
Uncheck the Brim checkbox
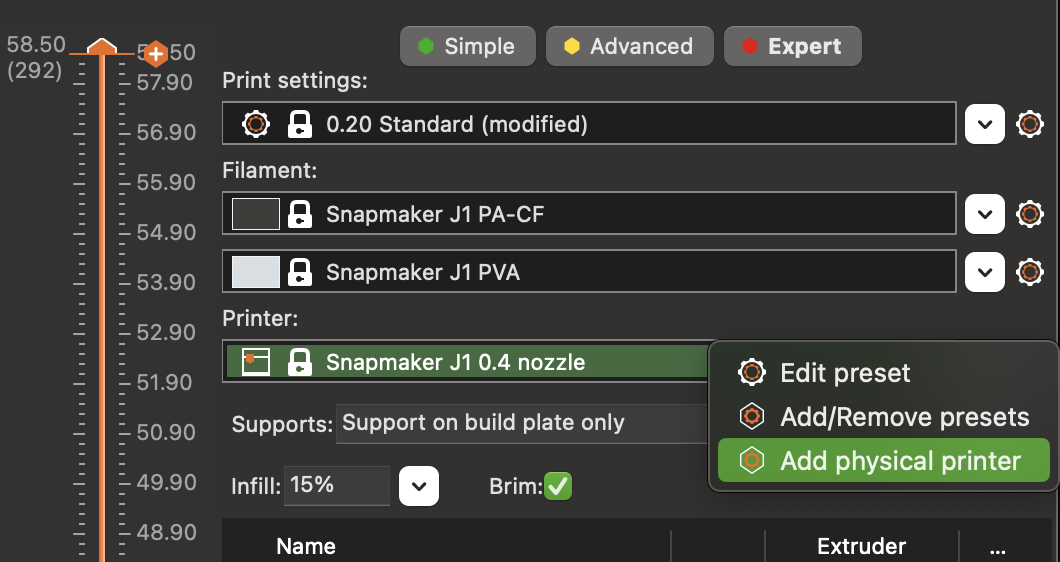click(558, 486)
